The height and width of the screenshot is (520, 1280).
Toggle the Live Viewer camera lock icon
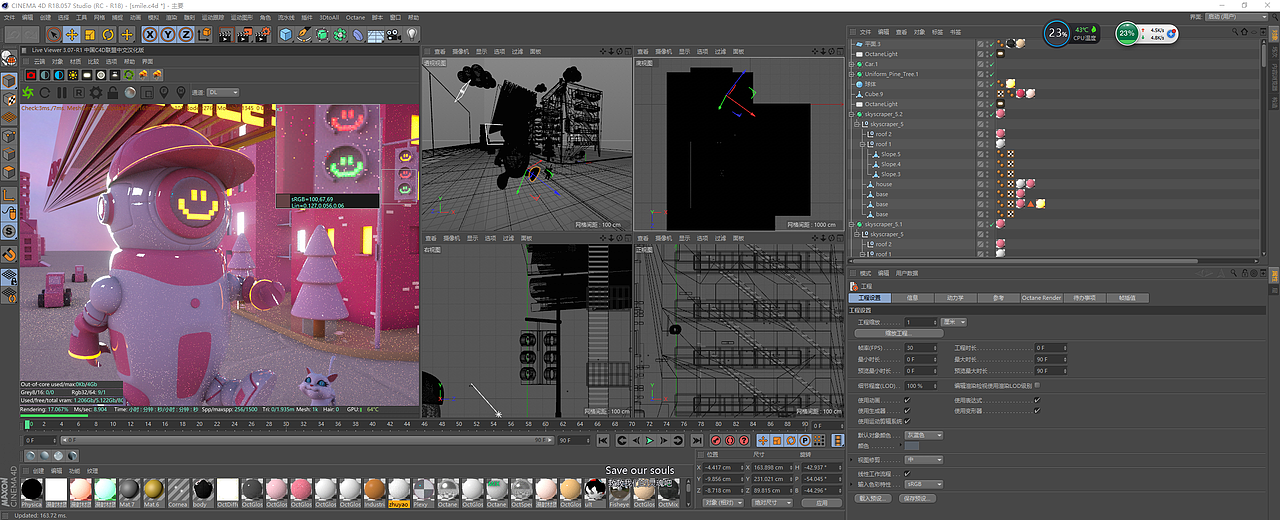coord(114,92)
